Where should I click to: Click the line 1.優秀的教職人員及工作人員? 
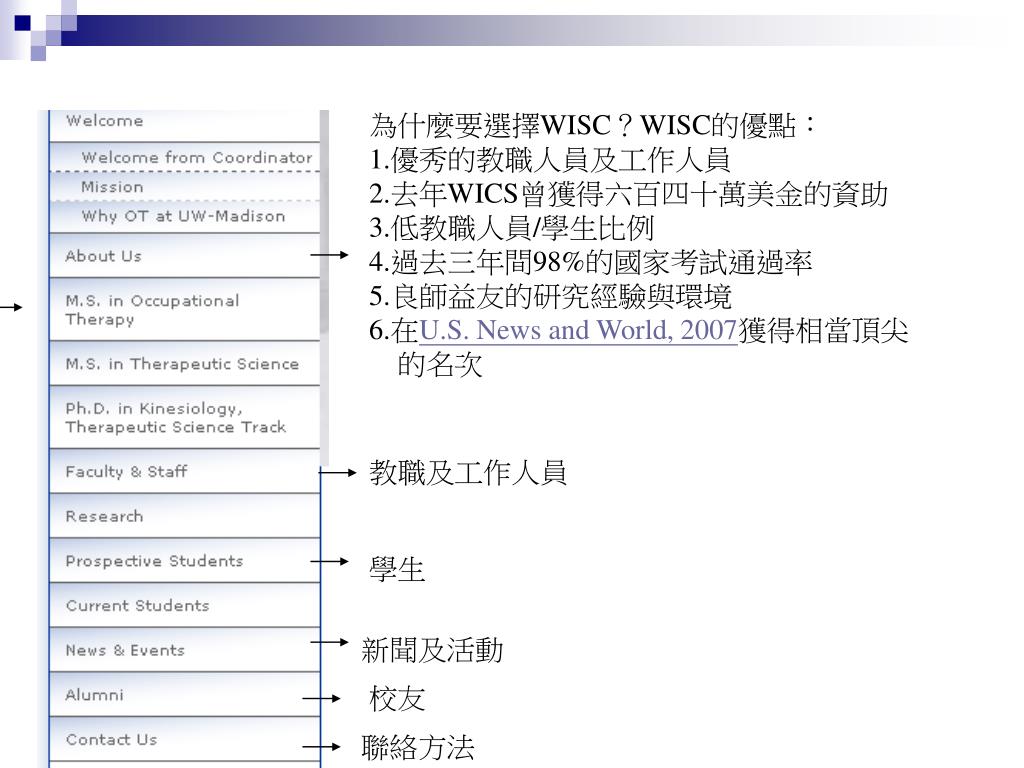pos(549,159)
